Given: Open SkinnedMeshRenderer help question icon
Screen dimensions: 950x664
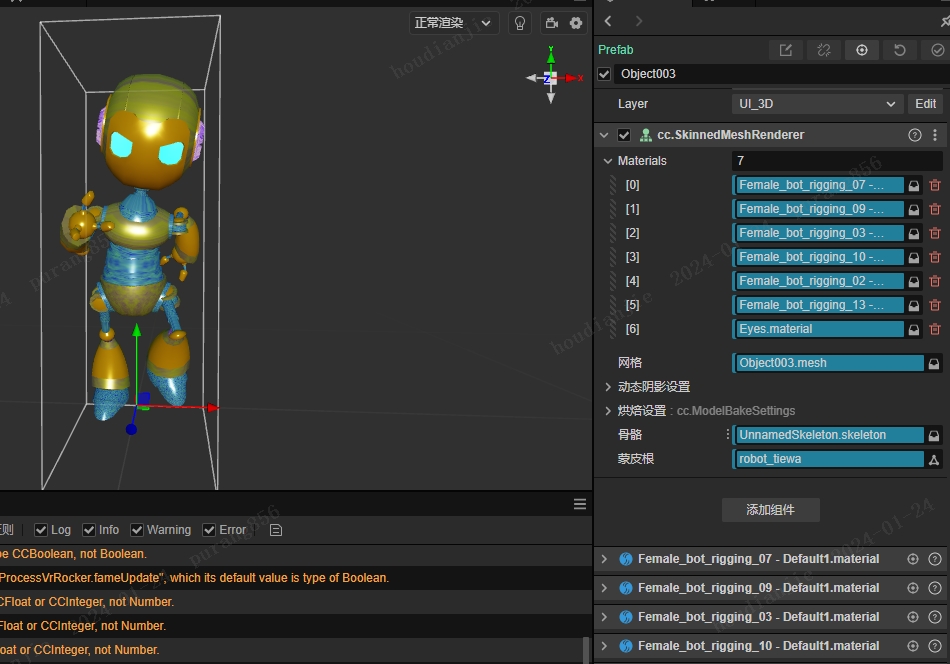Looking at the screenshot, I should click(914, 135).
